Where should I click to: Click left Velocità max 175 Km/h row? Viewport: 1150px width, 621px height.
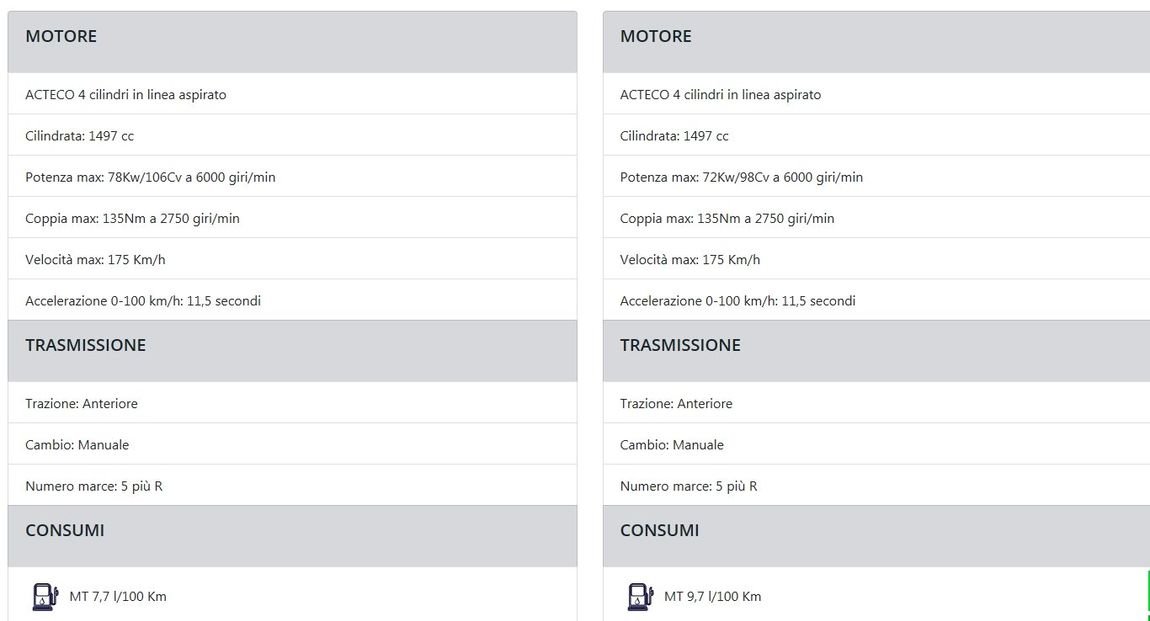(292, 260)
